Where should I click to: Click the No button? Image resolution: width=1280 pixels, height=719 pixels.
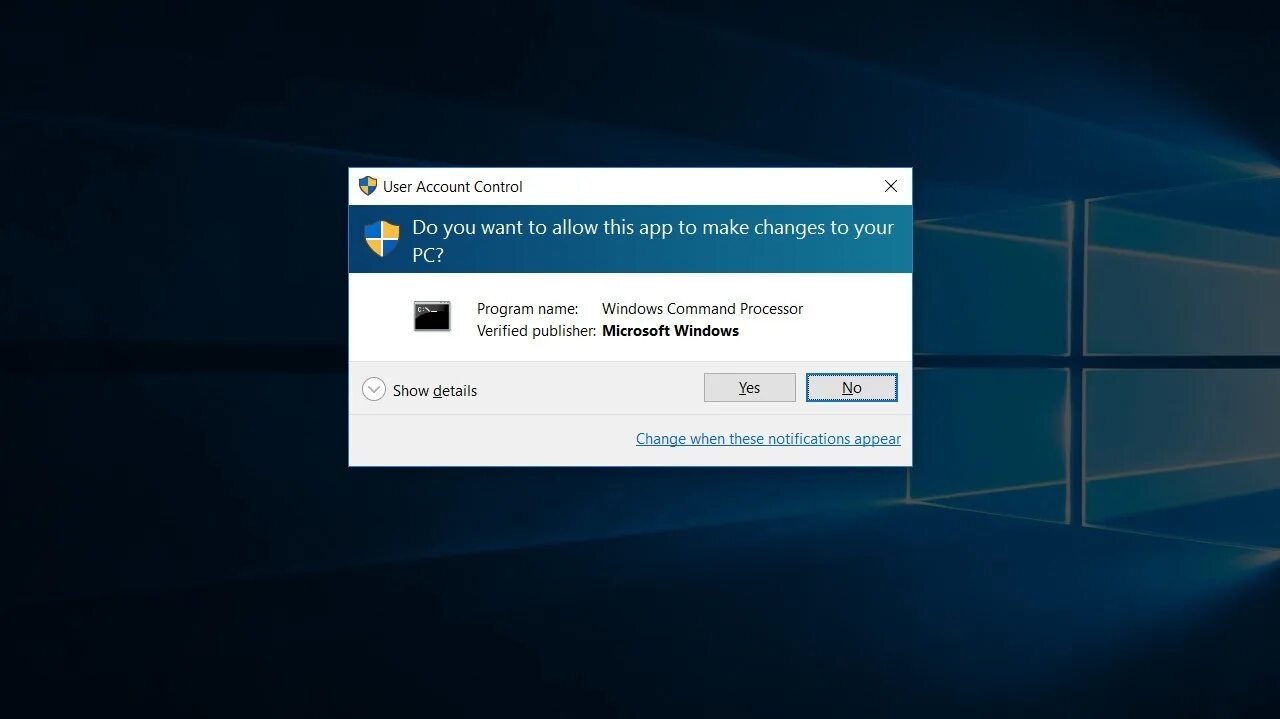(852, 388)
